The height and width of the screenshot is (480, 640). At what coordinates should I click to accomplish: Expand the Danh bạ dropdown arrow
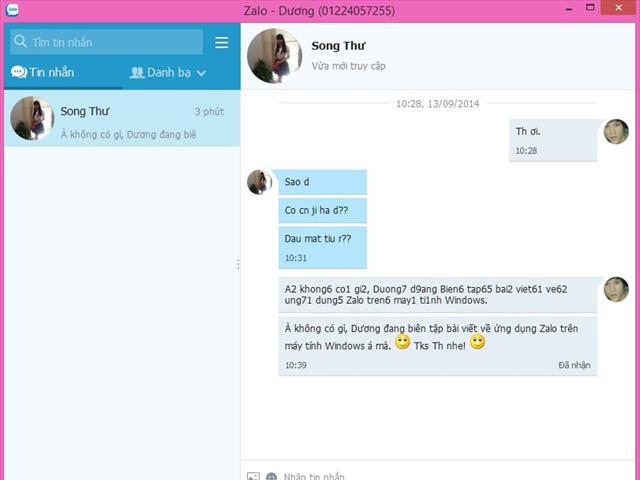(201, 73)
